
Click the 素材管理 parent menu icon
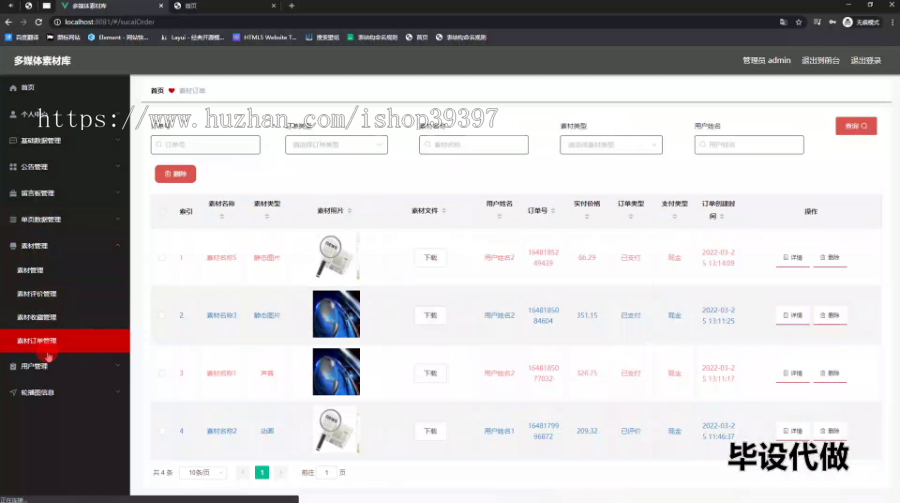pos(13,246)
